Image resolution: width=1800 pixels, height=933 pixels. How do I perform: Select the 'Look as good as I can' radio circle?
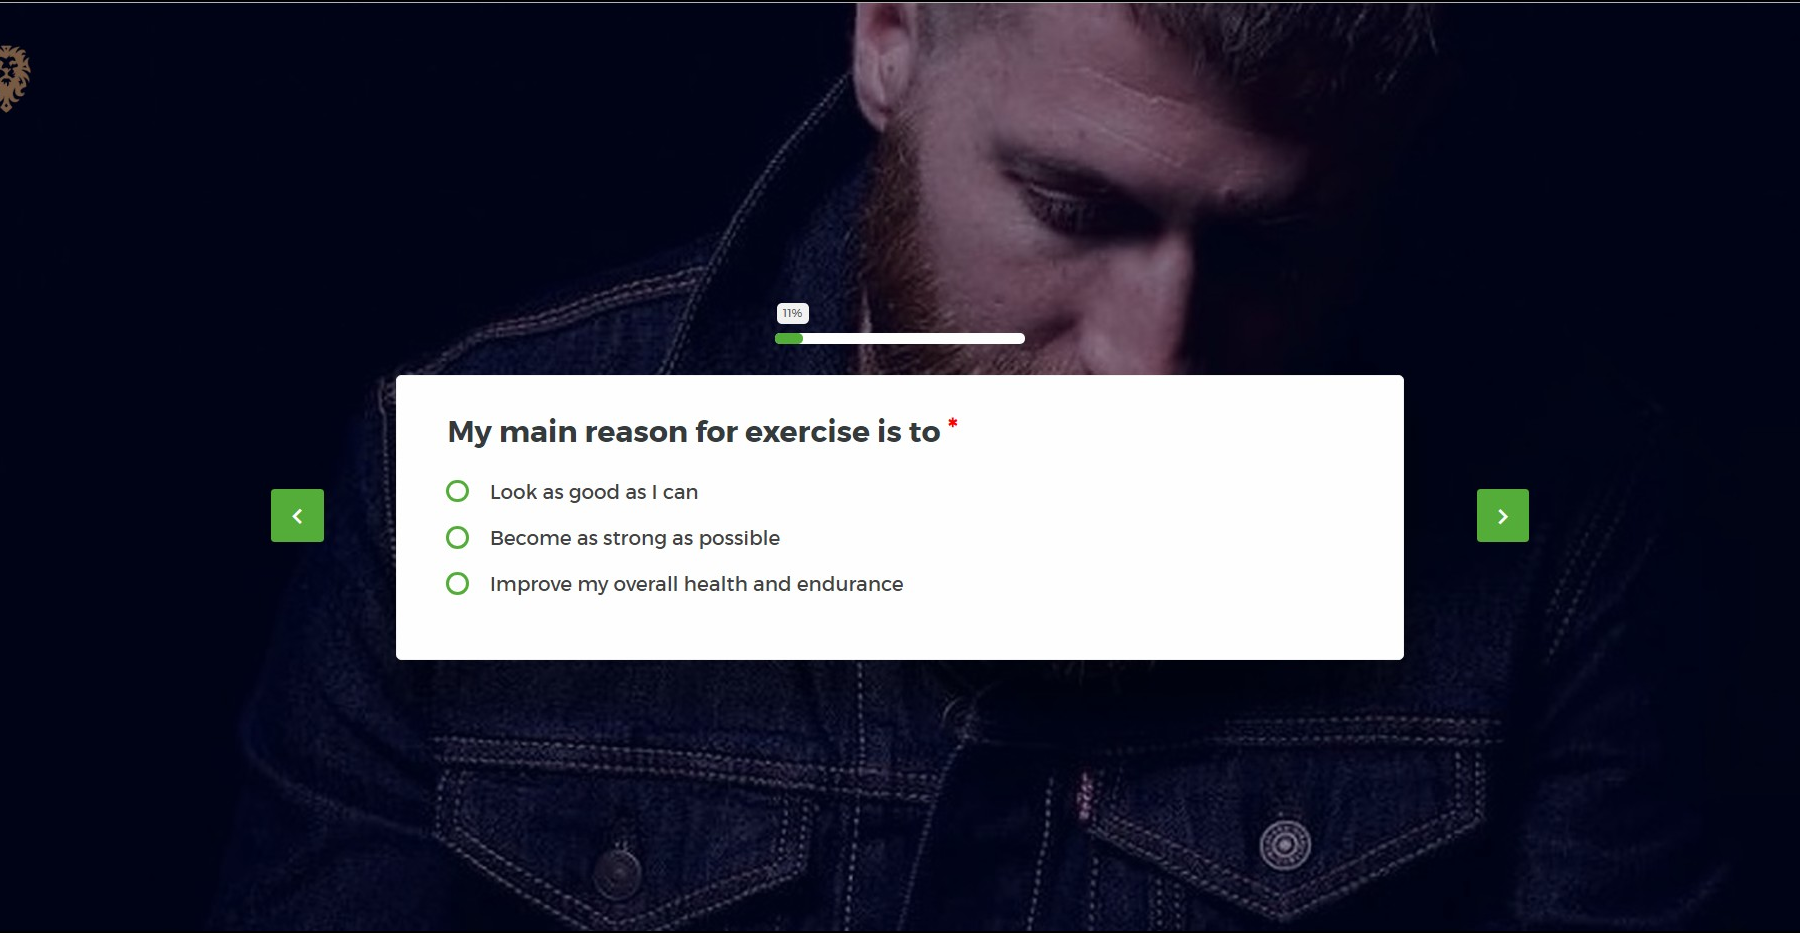click(x=457, y=491)
